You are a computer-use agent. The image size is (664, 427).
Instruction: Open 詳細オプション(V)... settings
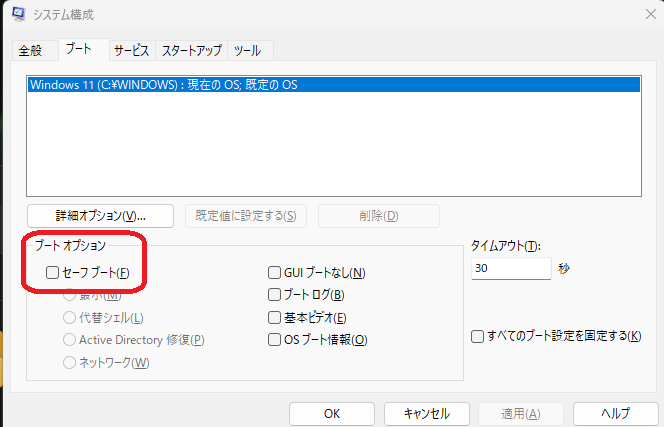pos(100,216)
